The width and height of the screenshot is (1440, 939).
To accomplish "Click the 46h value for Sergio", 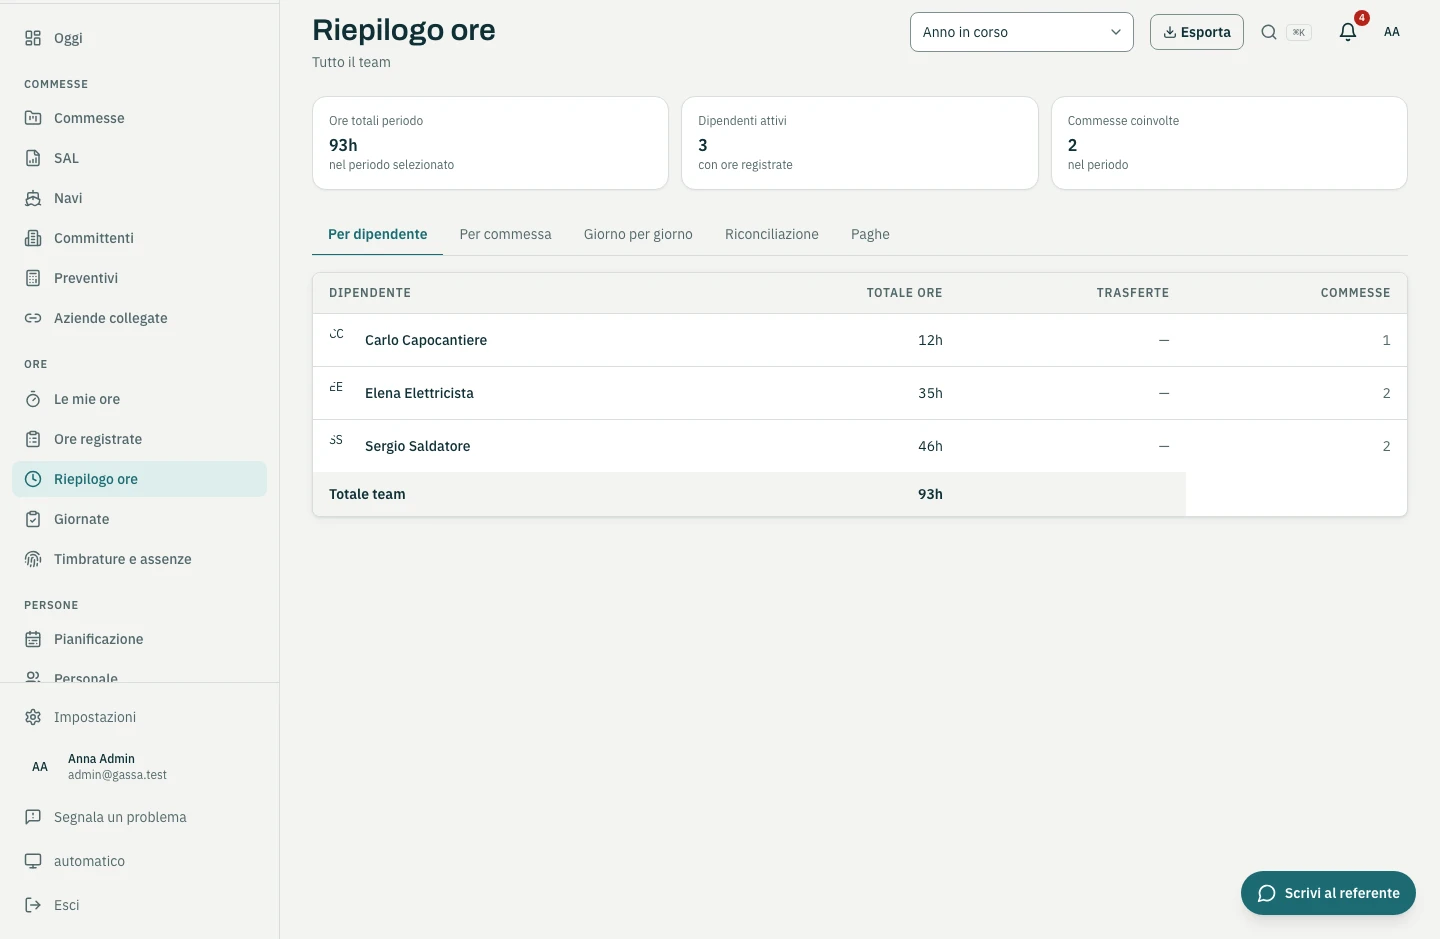I will 930,446.
